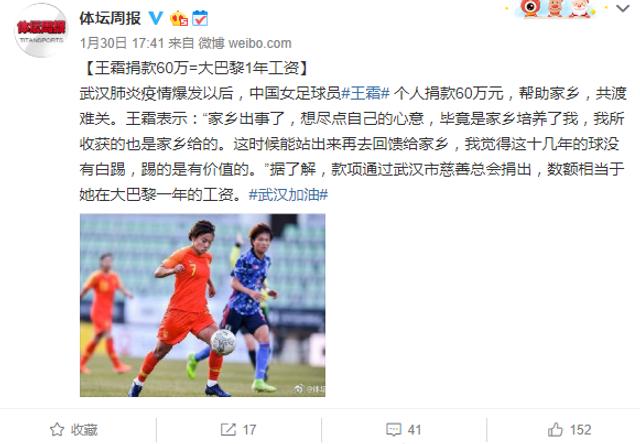The height and width of the screenshot is (444, 640).
Task: Open the 体坛周报 profile avatar
Action: pos(41,30)
